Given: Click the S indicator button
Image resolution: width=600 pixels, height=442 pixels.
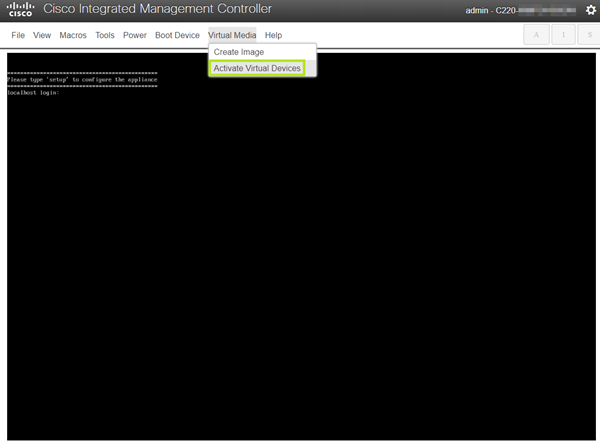Looking at the screenshot, I should (x=589, y=35).
